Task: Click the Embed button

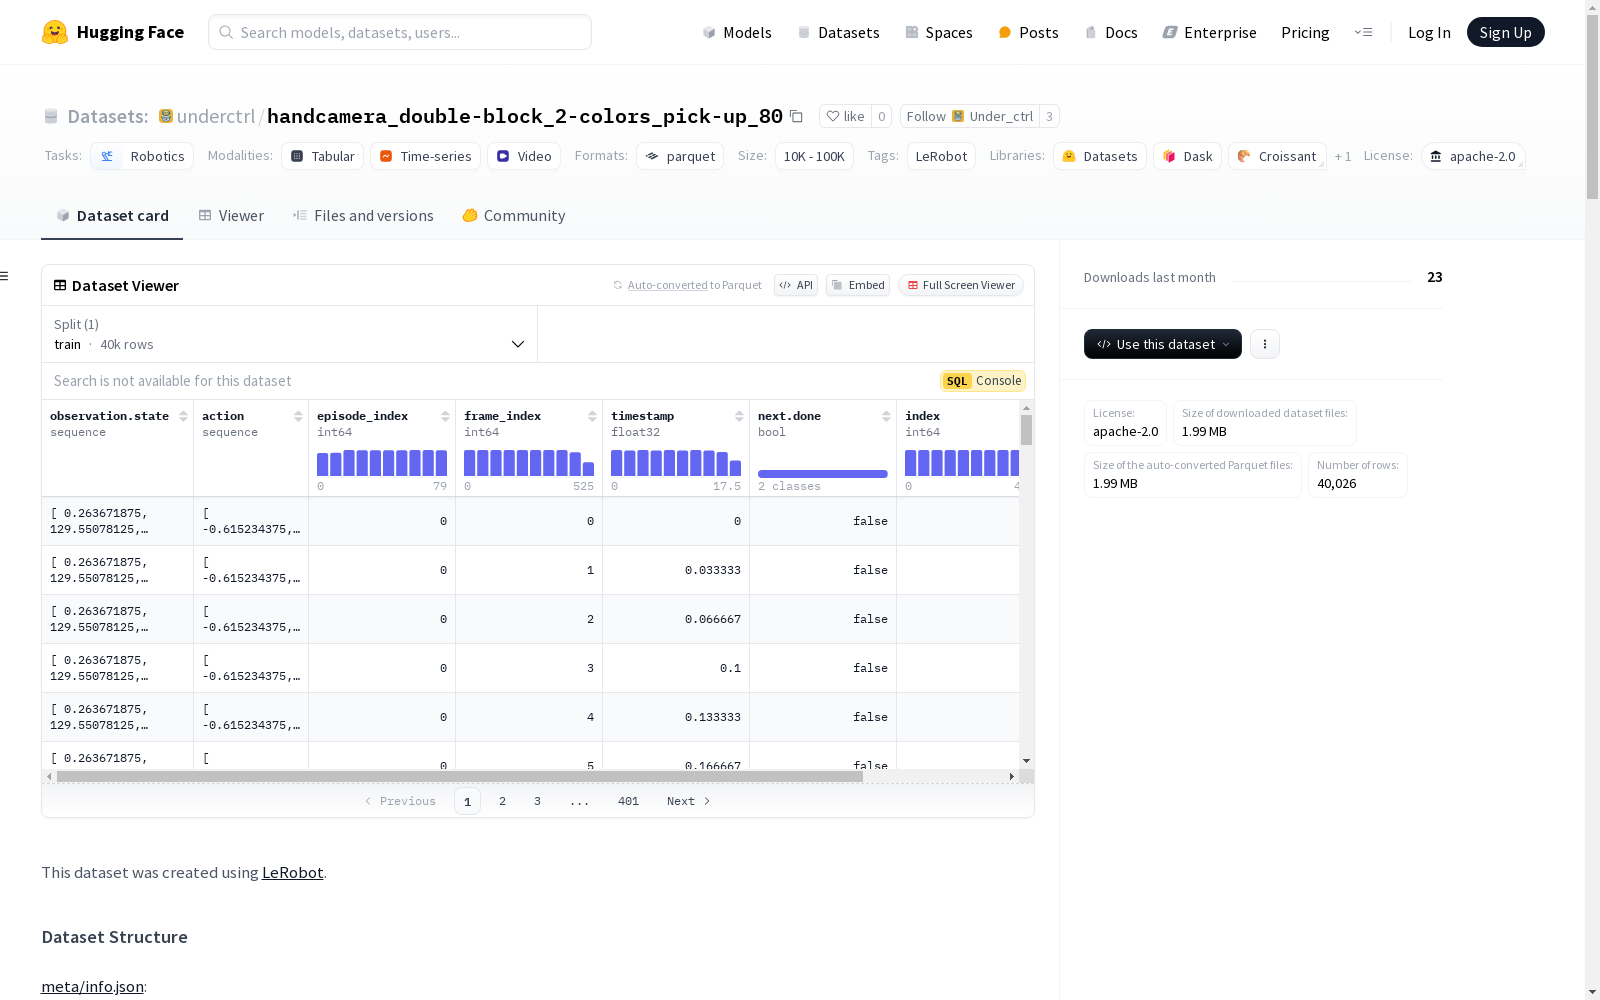Action: [858, 285]
